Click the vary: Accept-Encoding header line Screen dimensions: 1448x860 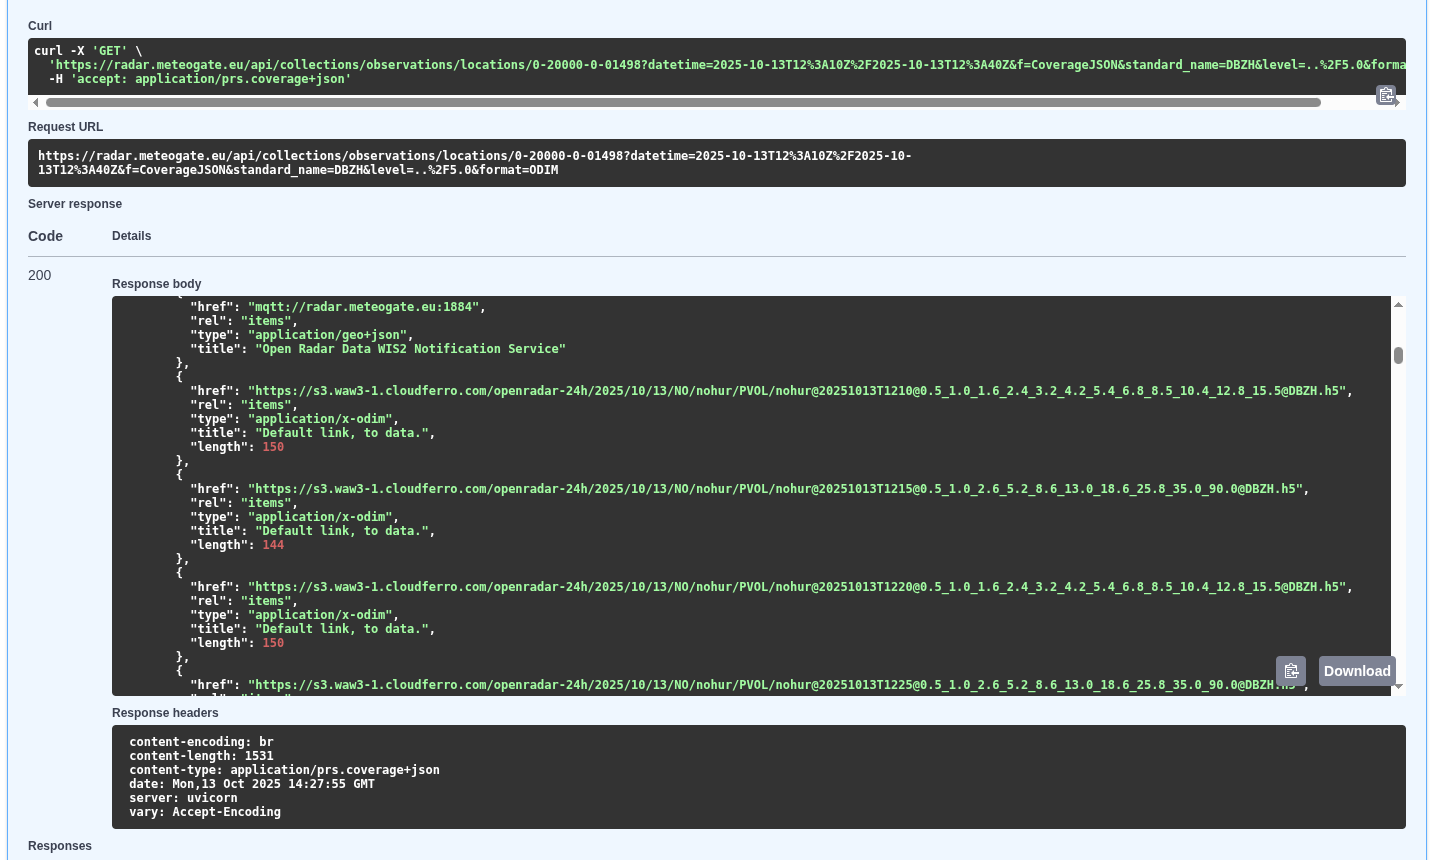[x=205, y=812]
